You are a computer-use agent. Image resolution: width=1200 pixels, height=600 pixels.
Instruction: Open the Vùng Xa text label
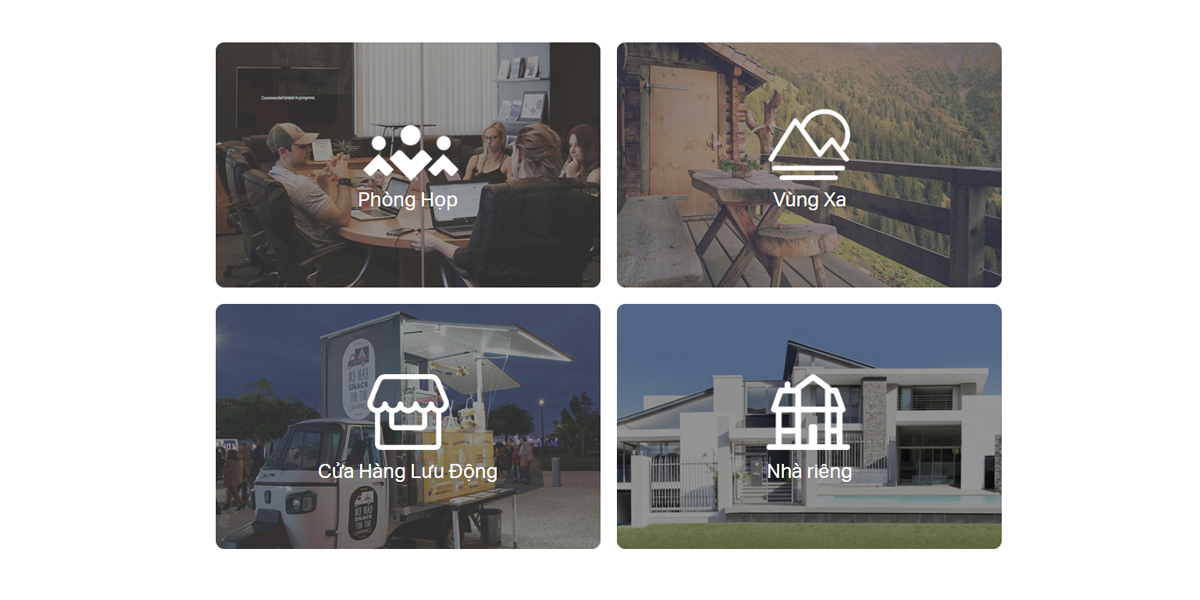(x=809, y=200)
